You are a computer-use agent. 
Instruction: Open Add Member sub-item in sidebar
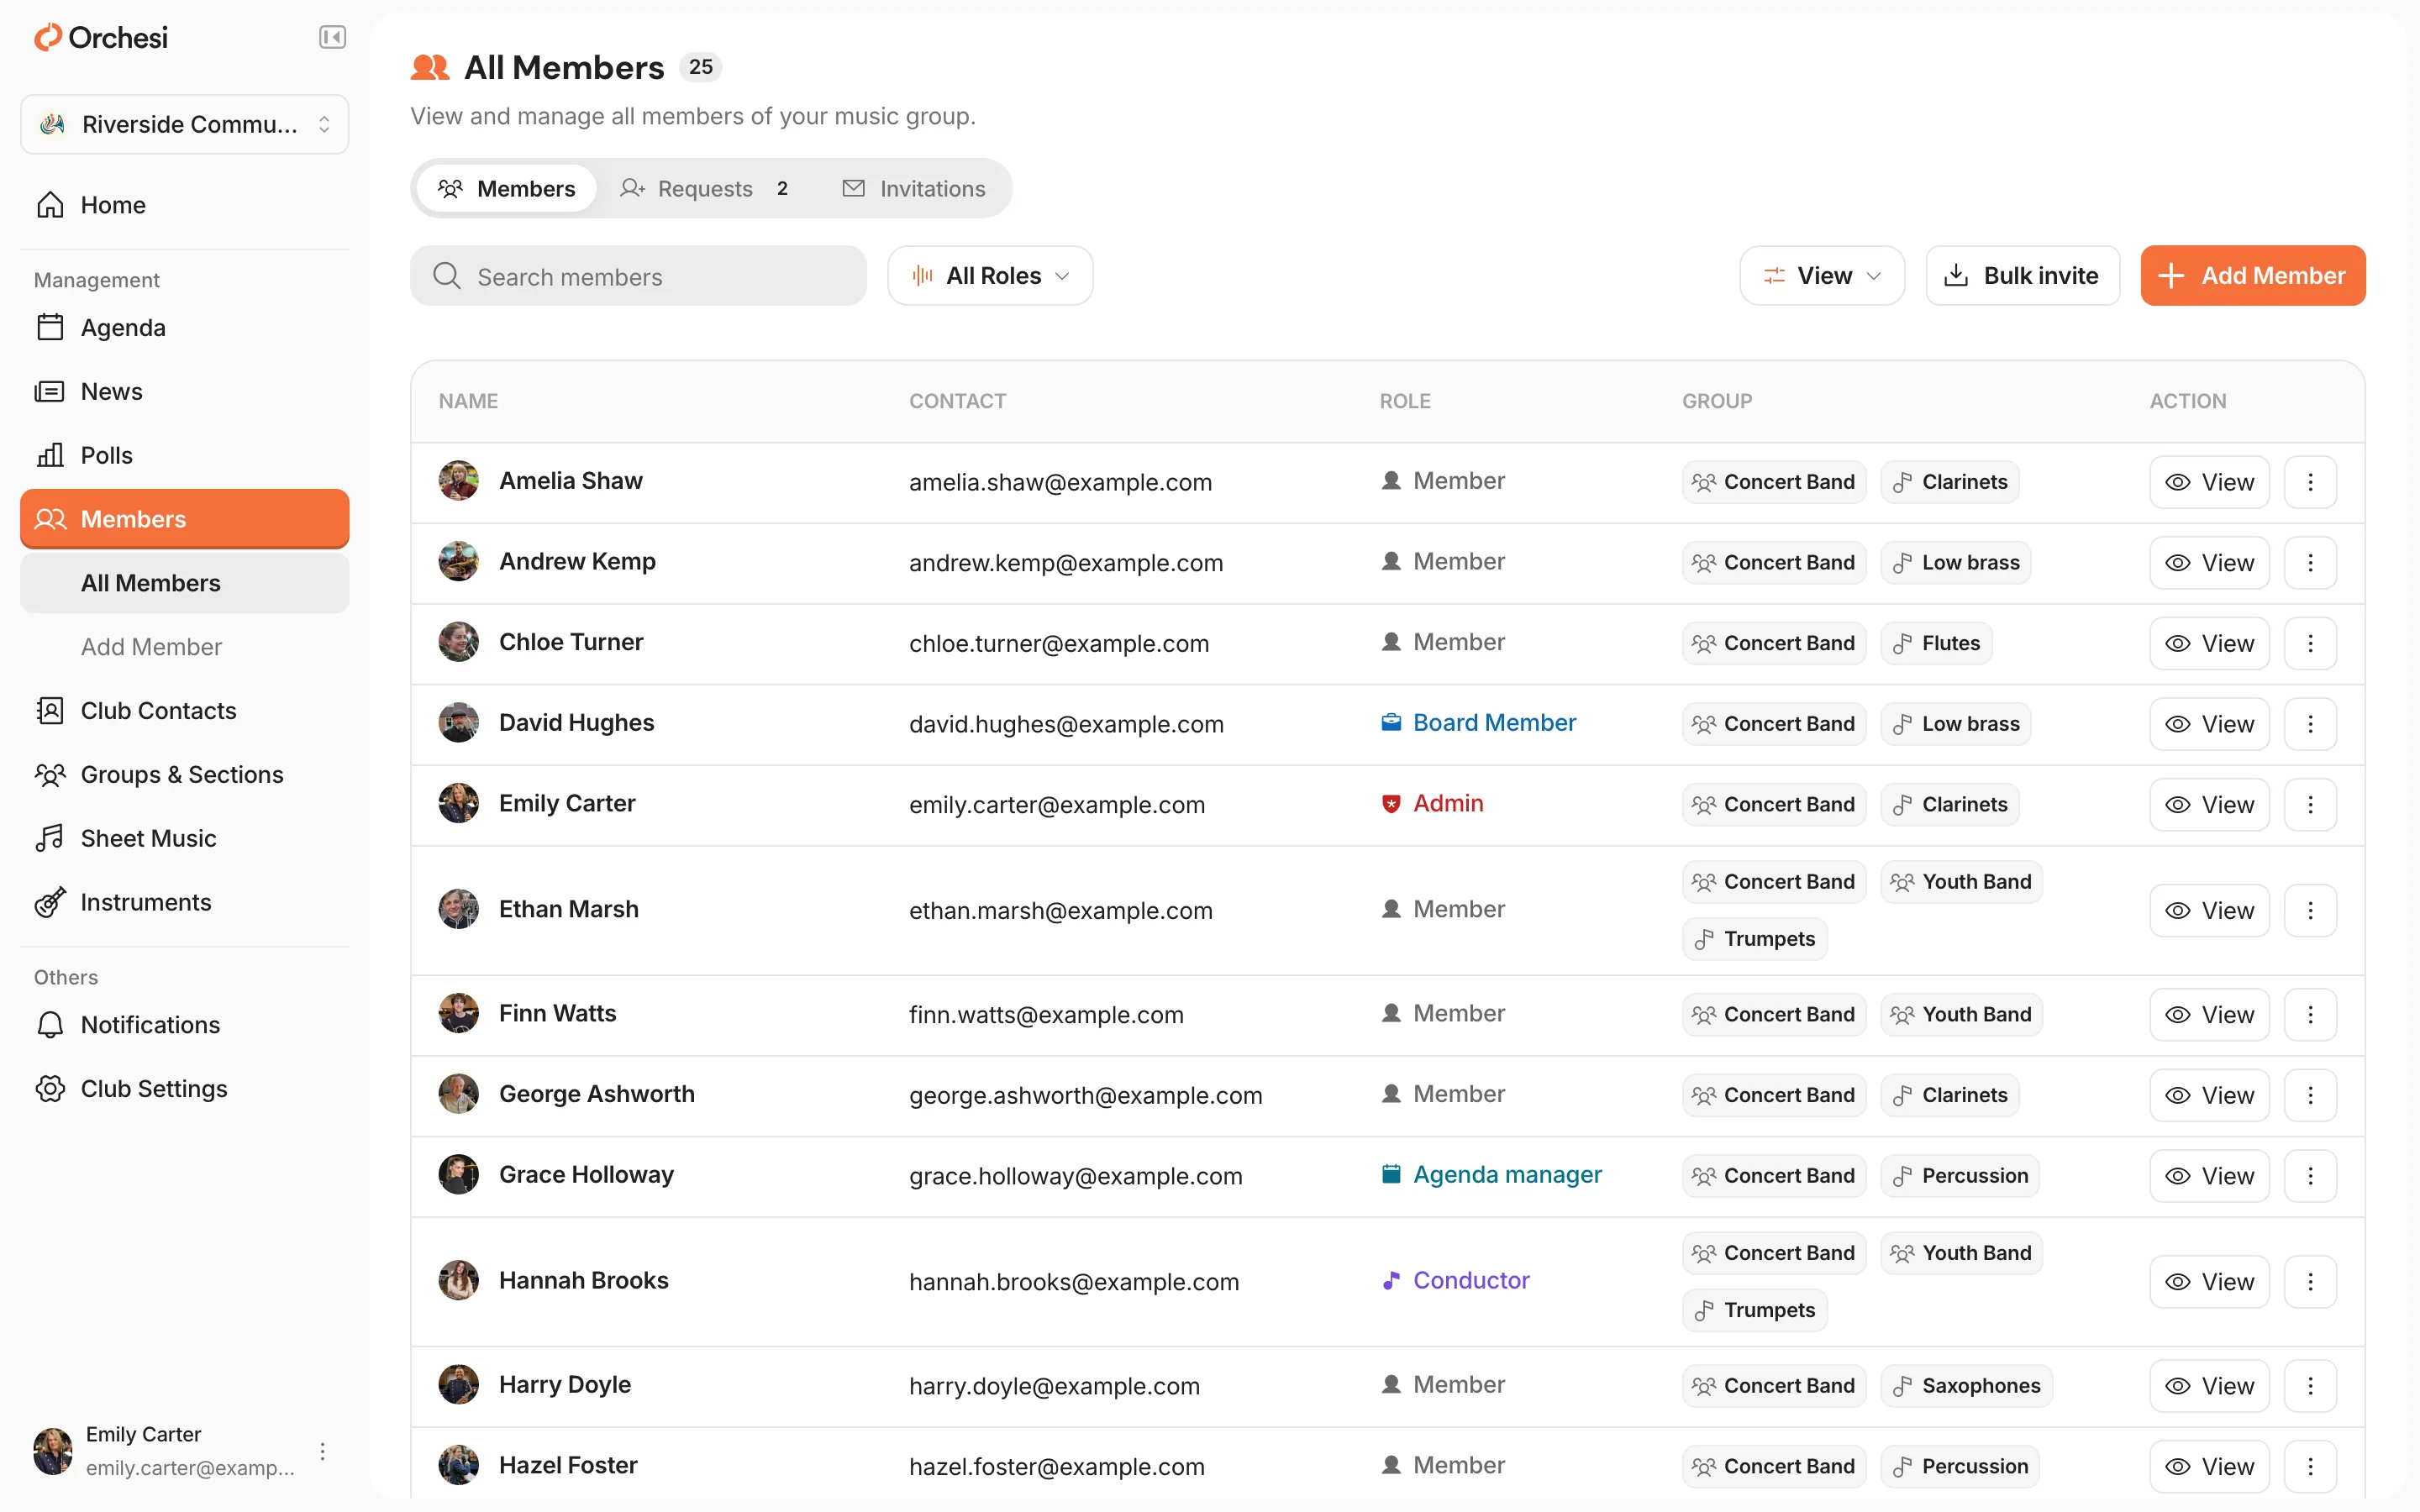pos(184,647)
